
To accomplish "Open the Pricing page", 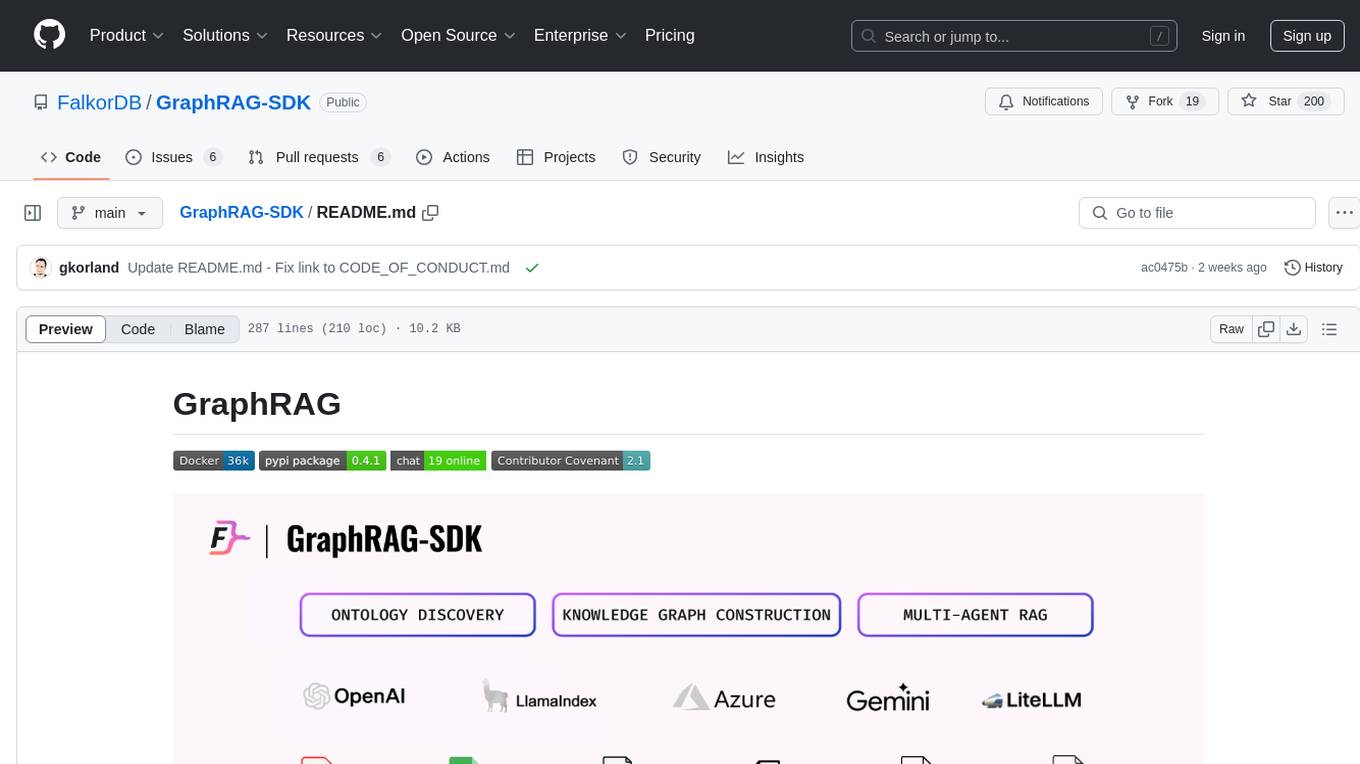I will (x=670, y=35).
